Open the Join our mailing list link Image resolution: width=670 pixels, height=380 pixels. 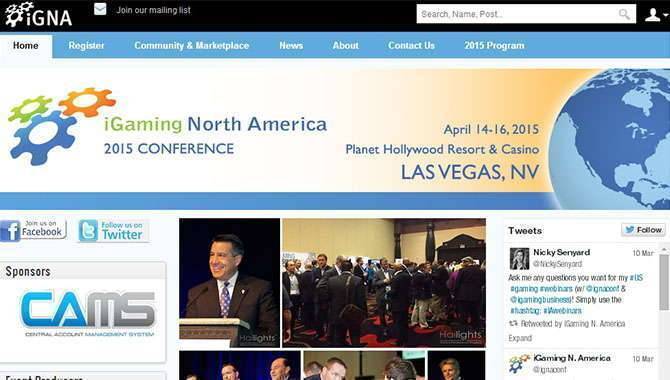click(153, 10)
